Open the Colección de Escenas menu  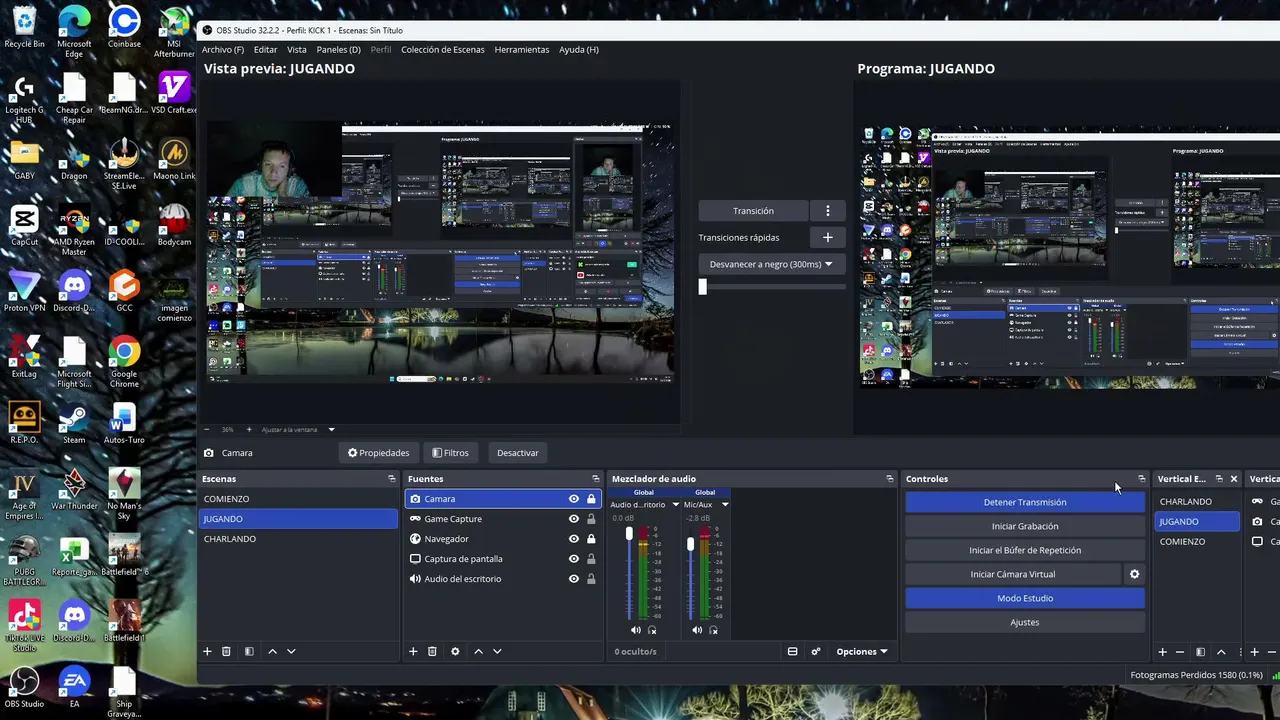[x=443, y=49]
